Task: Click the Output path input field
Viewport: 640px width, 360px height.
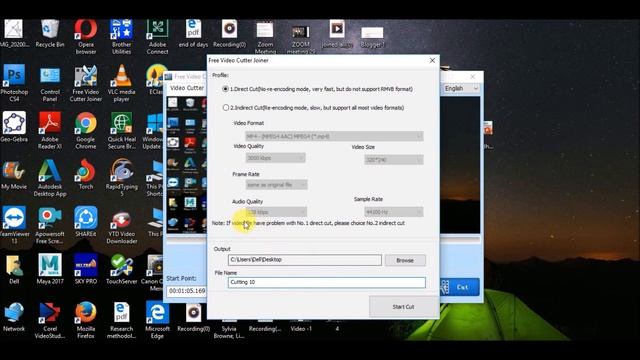Action: pos(304,260)
